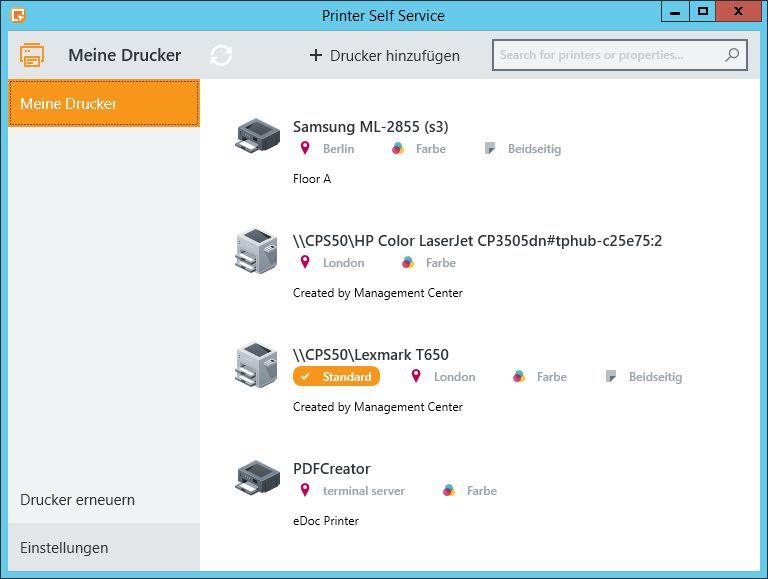Image resolution: width=768 pixels, height=579 pixels.
Task: Click Farbe label in PDFCreator row
Action: click(x=482, y=490)
